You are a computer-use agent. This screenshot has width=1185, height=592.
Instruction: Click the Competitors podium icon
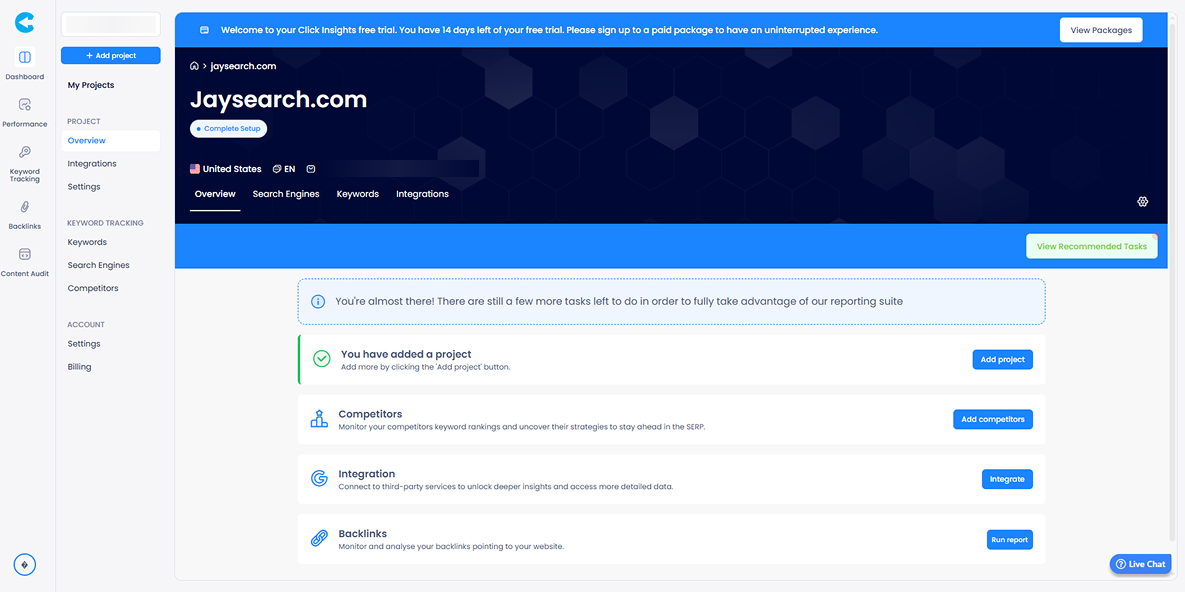319,419
